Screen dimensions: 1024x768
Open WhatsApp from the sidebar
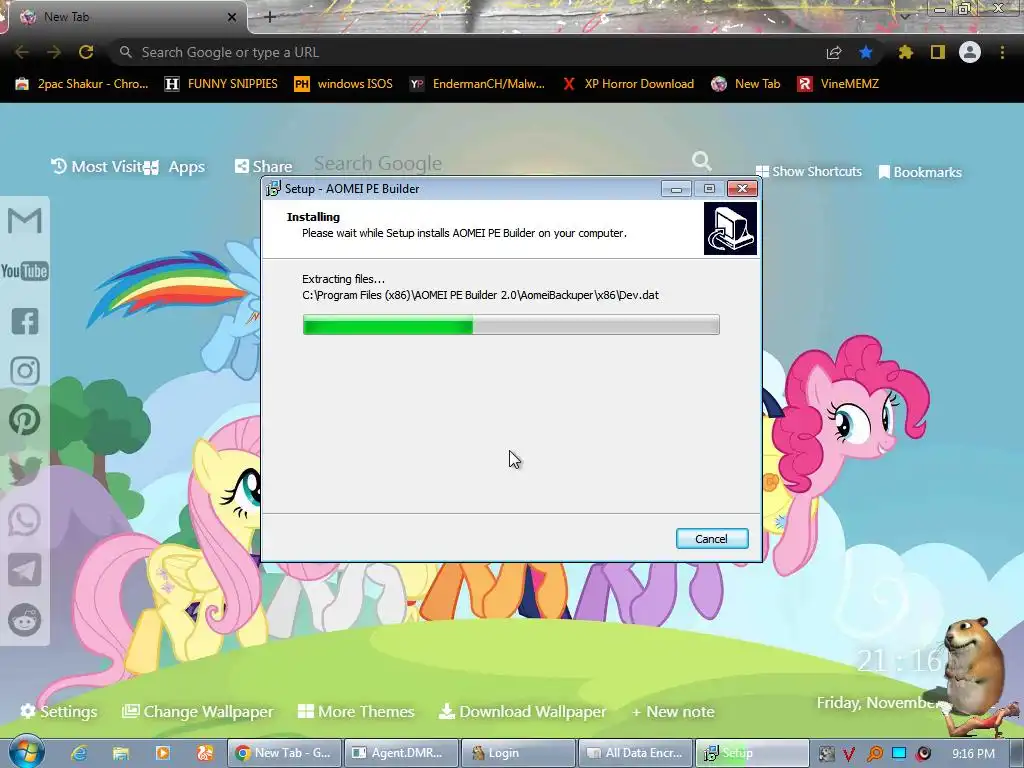pyautogui.click(x=25, y=520)
